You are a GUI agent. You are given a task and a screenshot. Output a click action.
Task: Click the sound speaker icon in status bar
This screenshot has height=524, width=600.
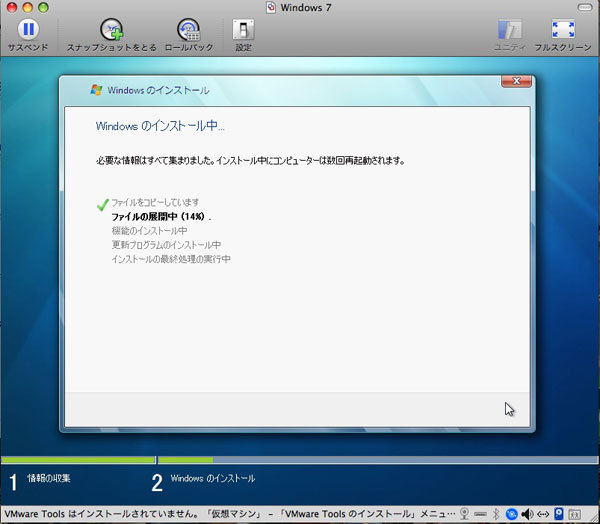527,514
